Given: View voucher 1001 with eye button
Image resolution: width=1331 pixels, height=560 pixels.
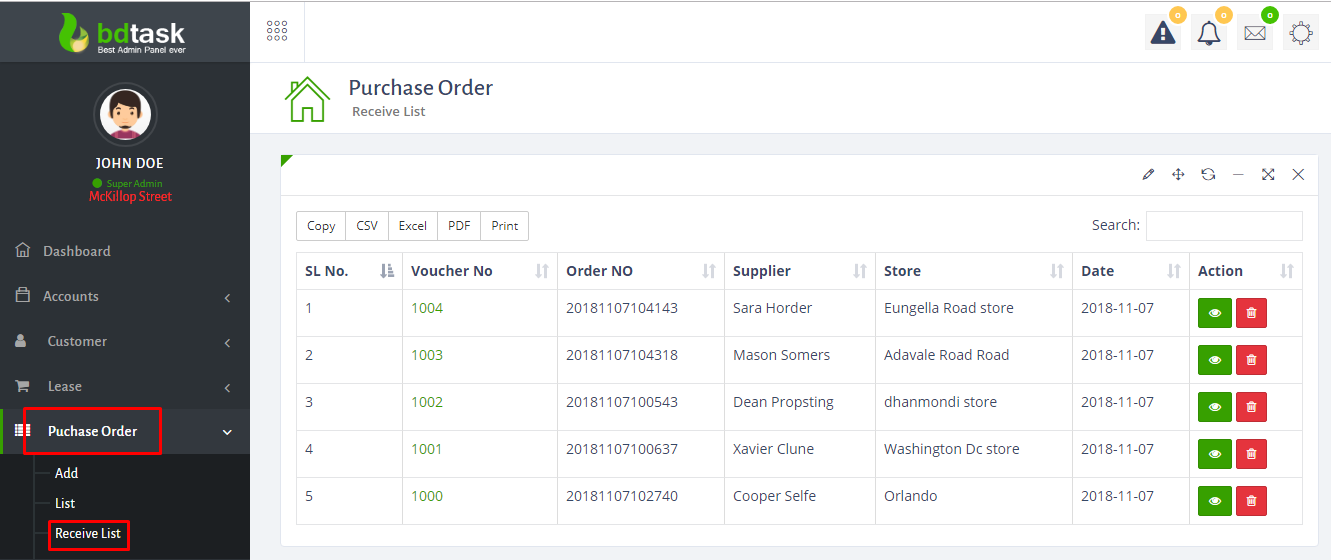Looking at the screenshot, I should pos(1215,454).
